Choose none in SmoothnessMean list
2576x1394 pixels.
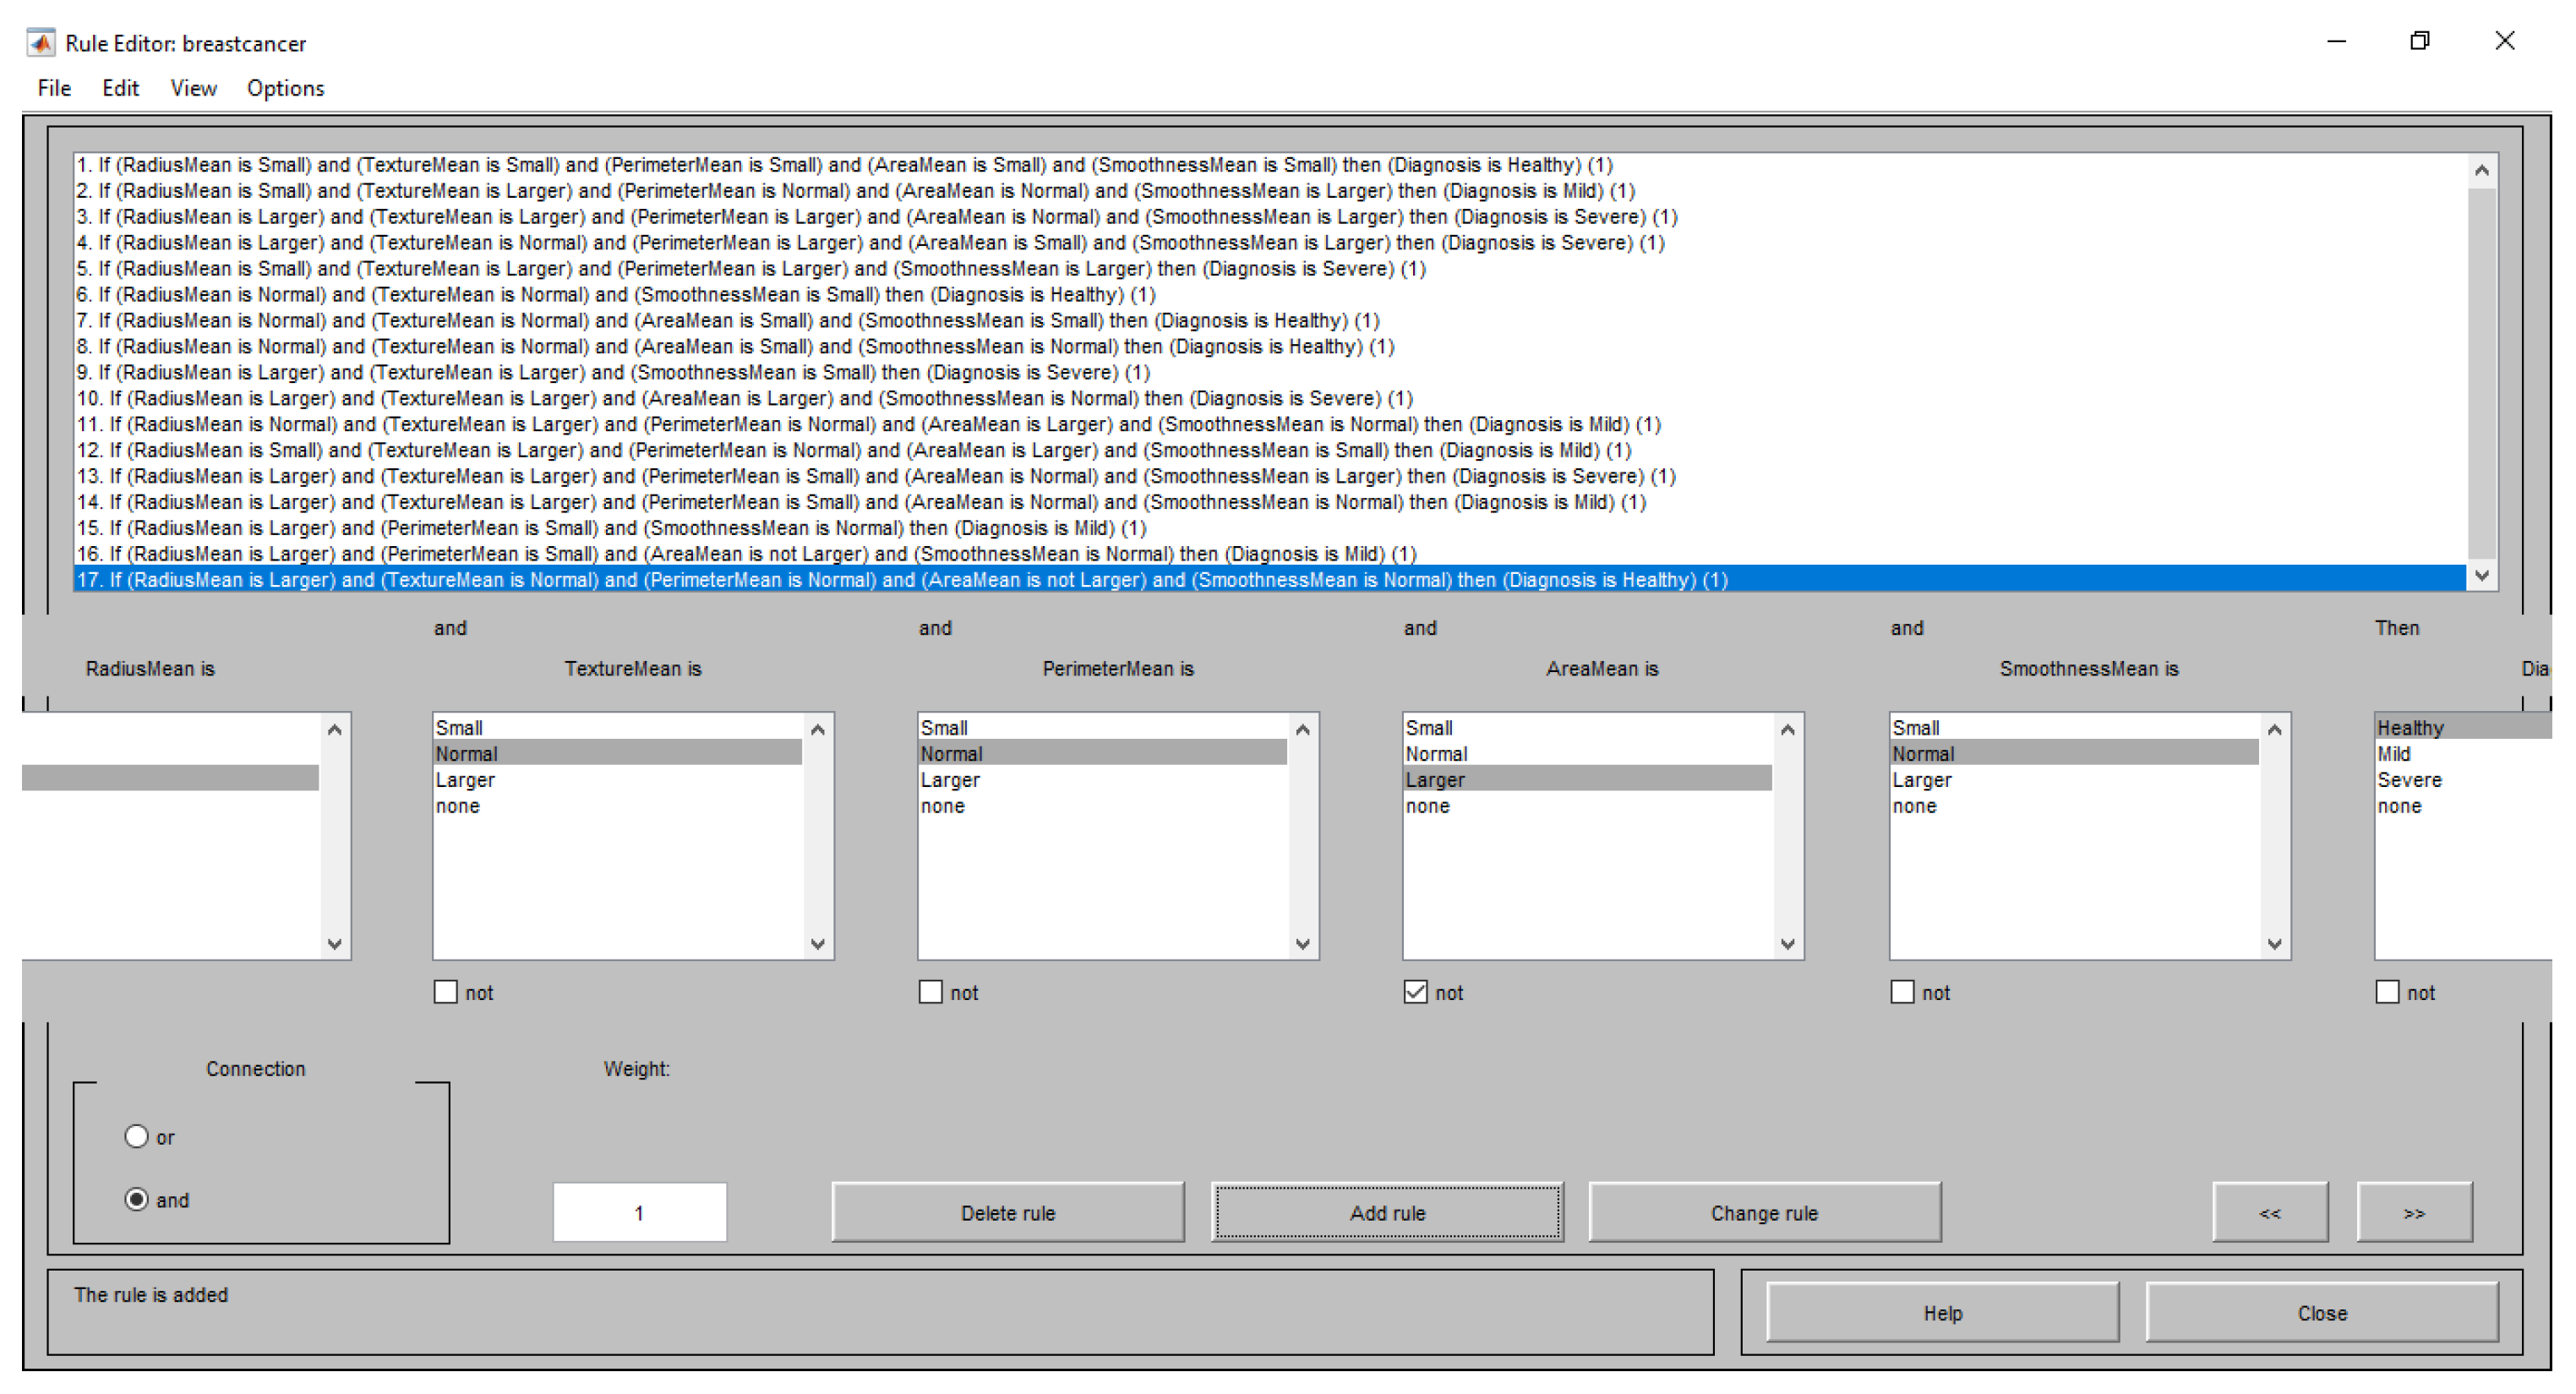tap(1914, 805)
